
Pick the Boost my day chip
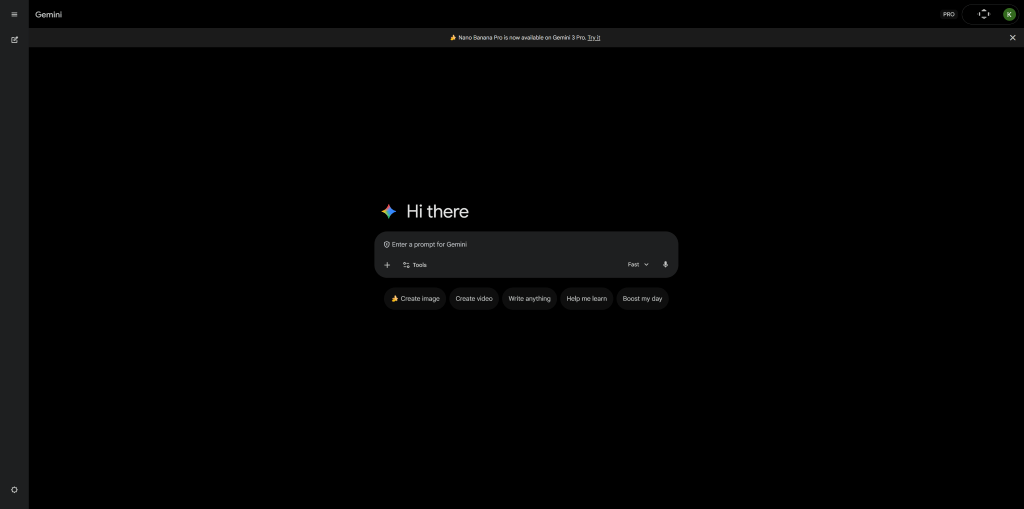[x=643, y=299]
